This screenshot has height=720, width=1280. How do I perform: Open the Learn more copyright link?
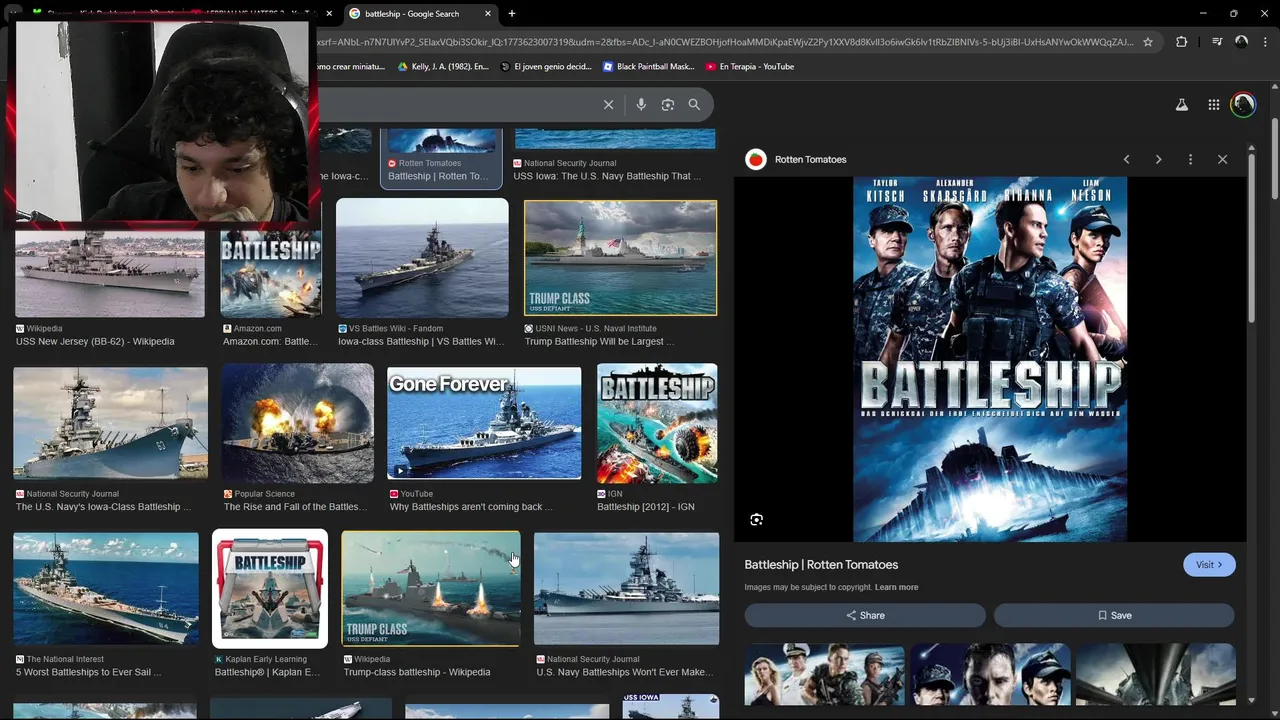(896, 587)
